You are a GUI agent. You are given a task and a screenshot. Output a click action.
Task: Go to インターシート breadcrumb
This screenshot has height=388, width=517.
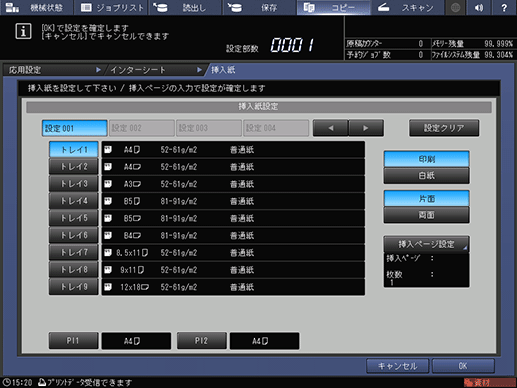[x=155, y=70]
